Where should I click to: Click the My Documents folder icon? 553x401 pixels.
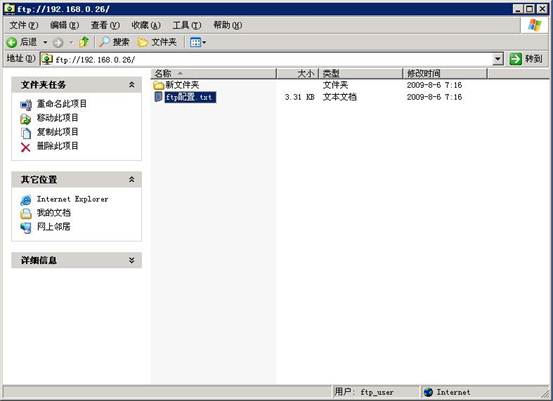pyautogui.click(x=26, y=214)
